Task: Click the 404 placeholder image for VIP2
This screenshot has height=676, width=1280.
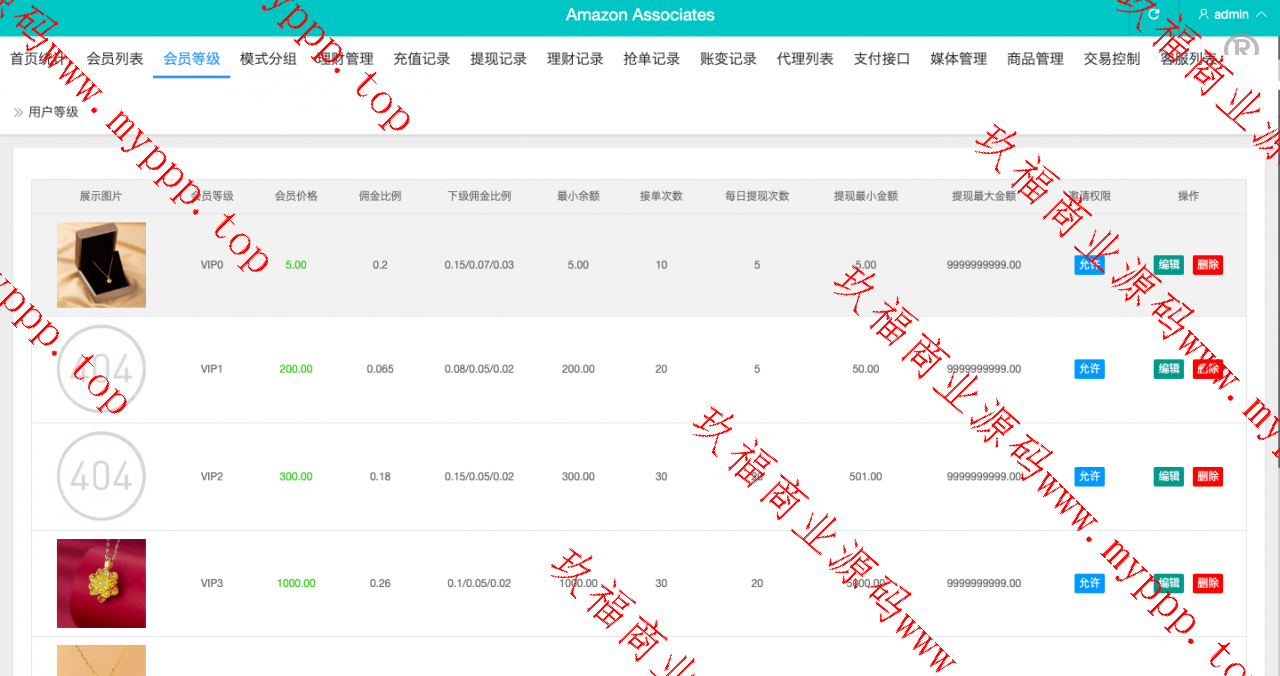Action: 101,476
